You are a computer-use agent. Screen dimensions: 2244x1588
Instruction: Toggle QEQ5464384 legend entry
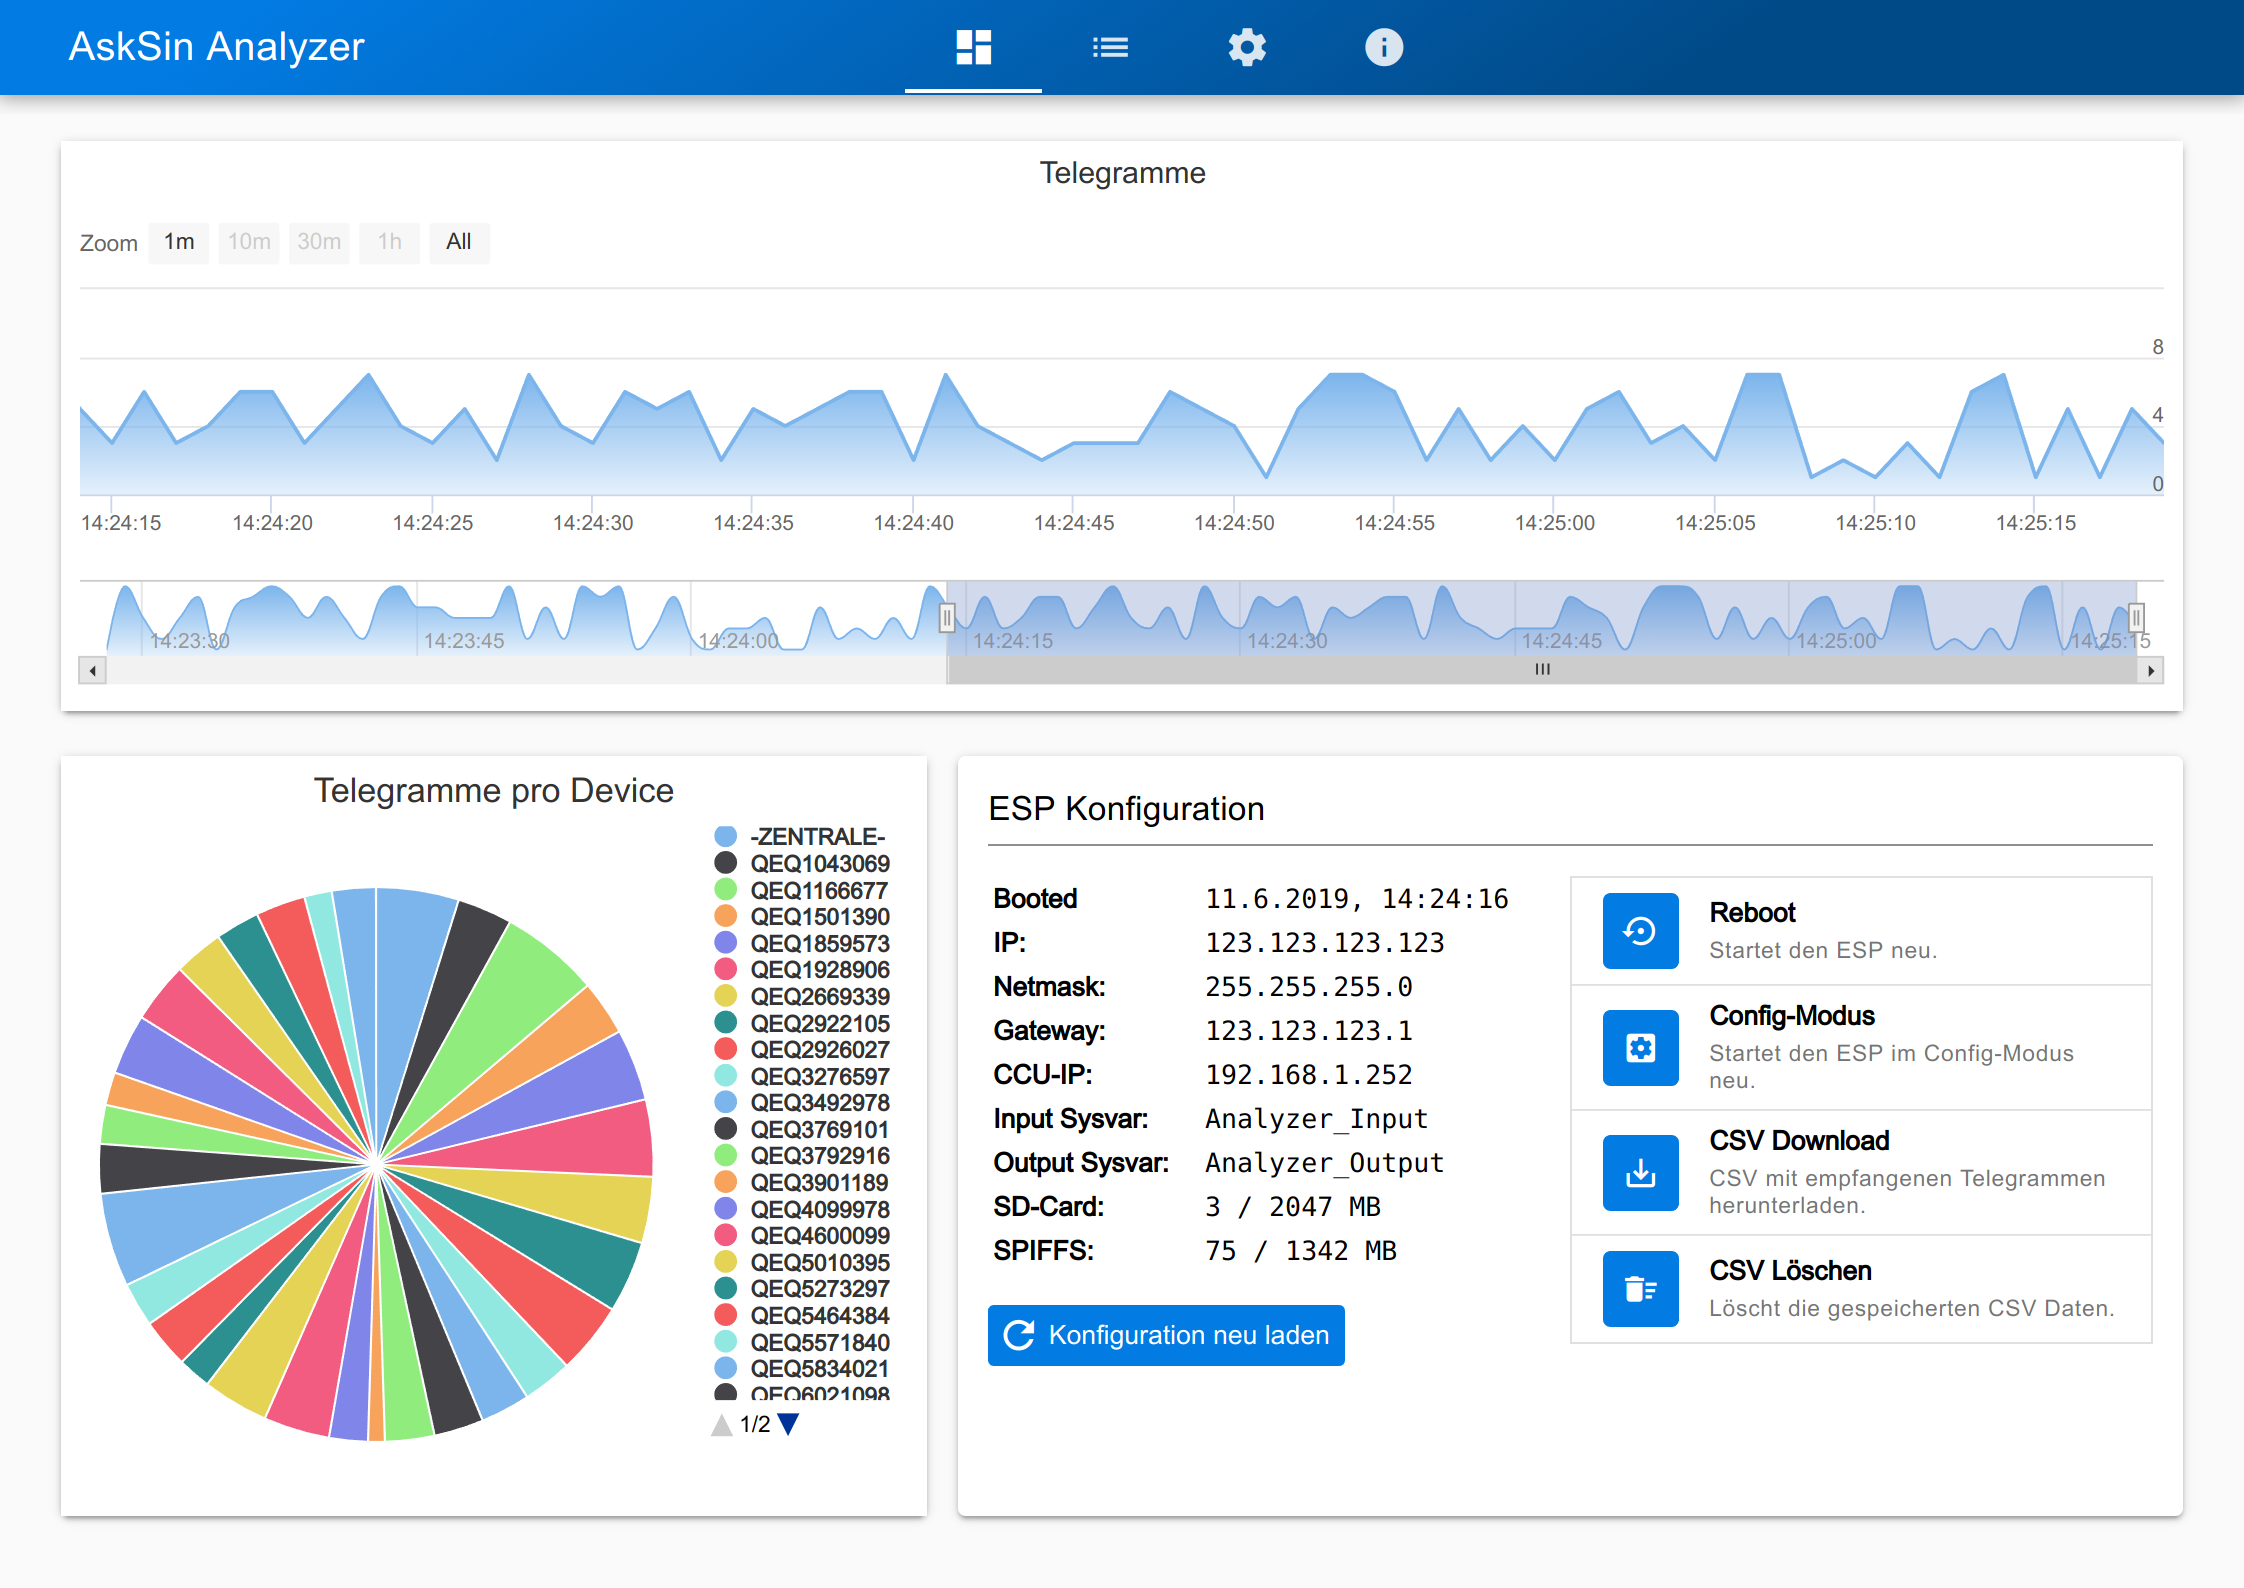coord(802,1315)
